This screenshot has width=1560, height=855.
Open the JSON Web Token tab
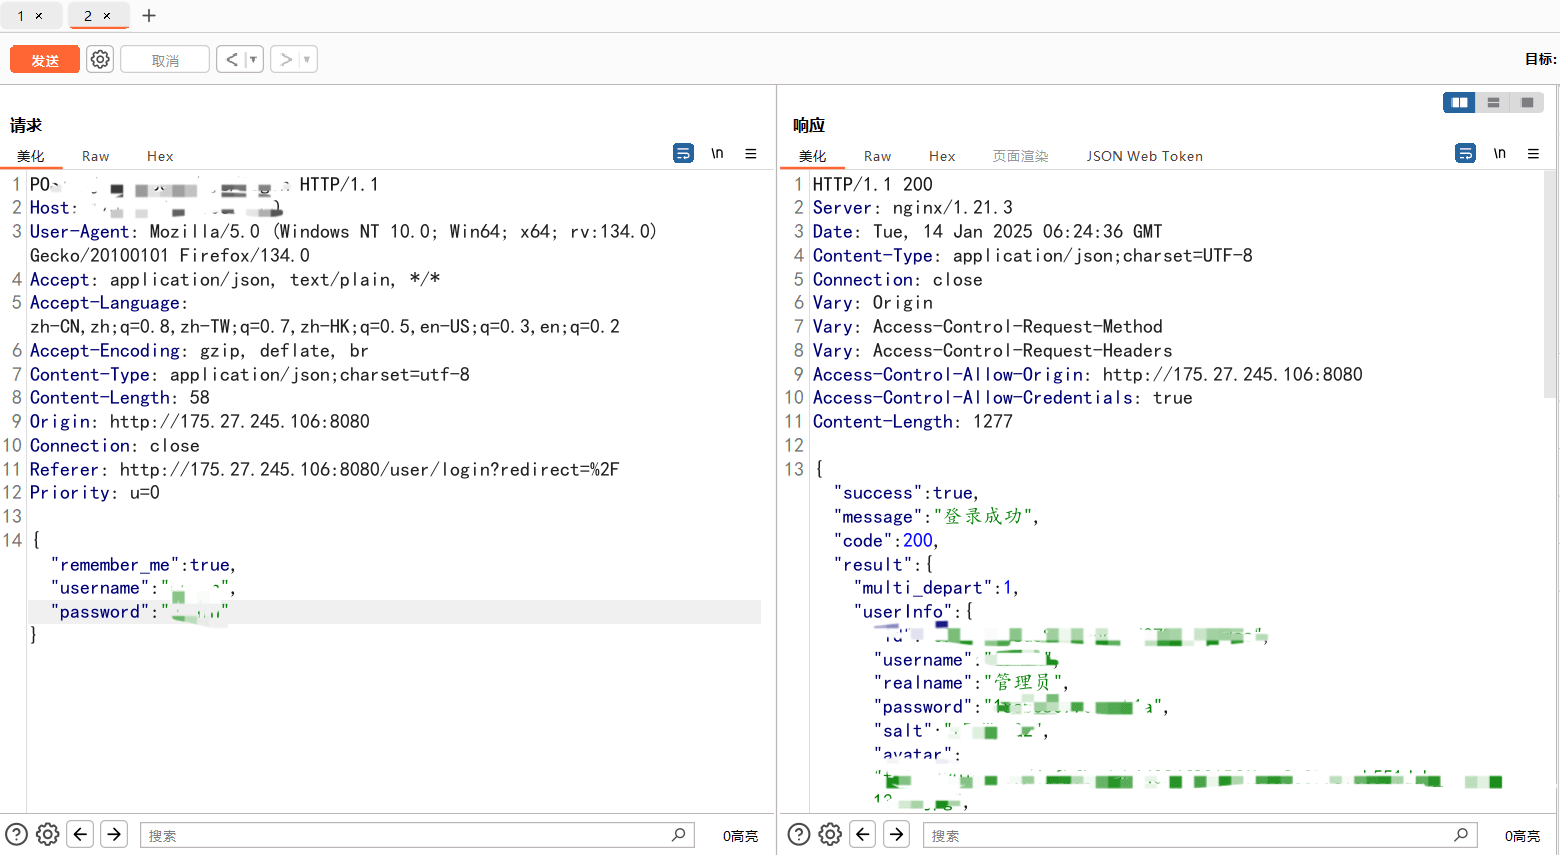(1145, 156)
